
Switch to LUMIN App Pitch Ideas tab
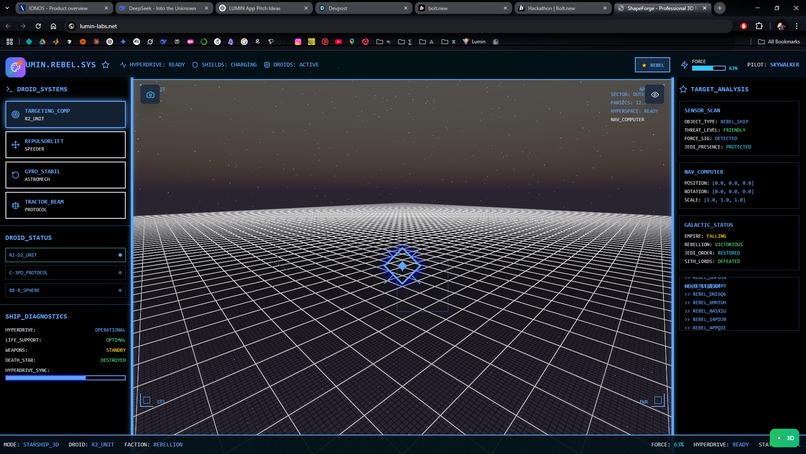click(263, 8)
